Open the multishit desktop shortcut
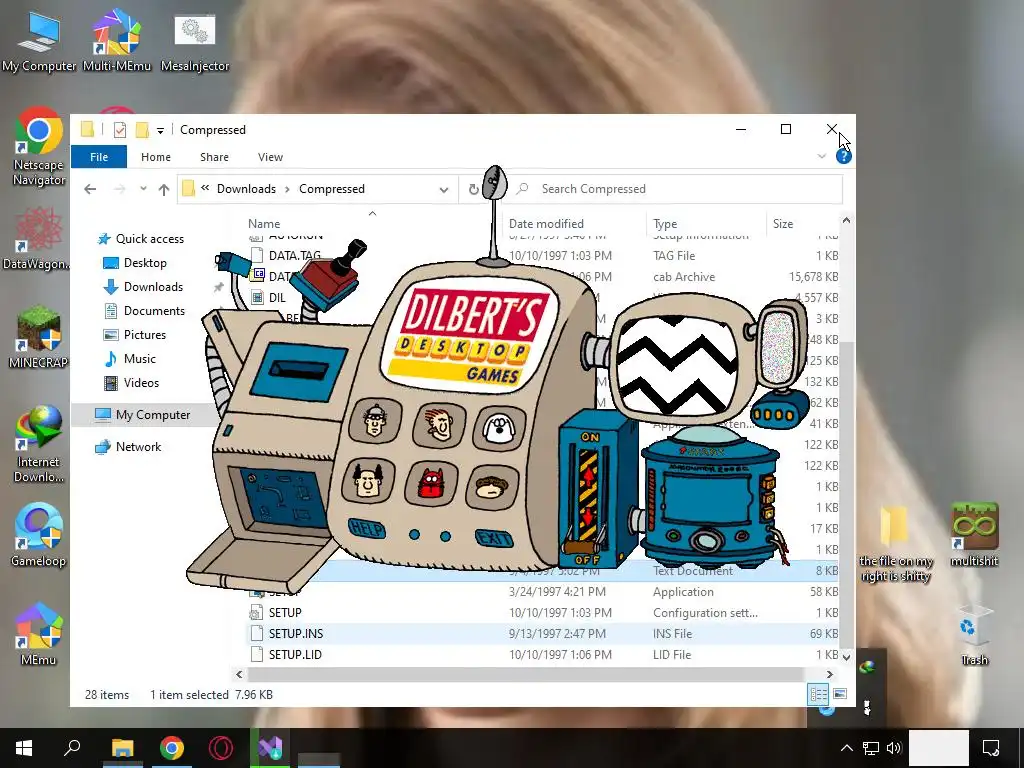 point(974,535)
